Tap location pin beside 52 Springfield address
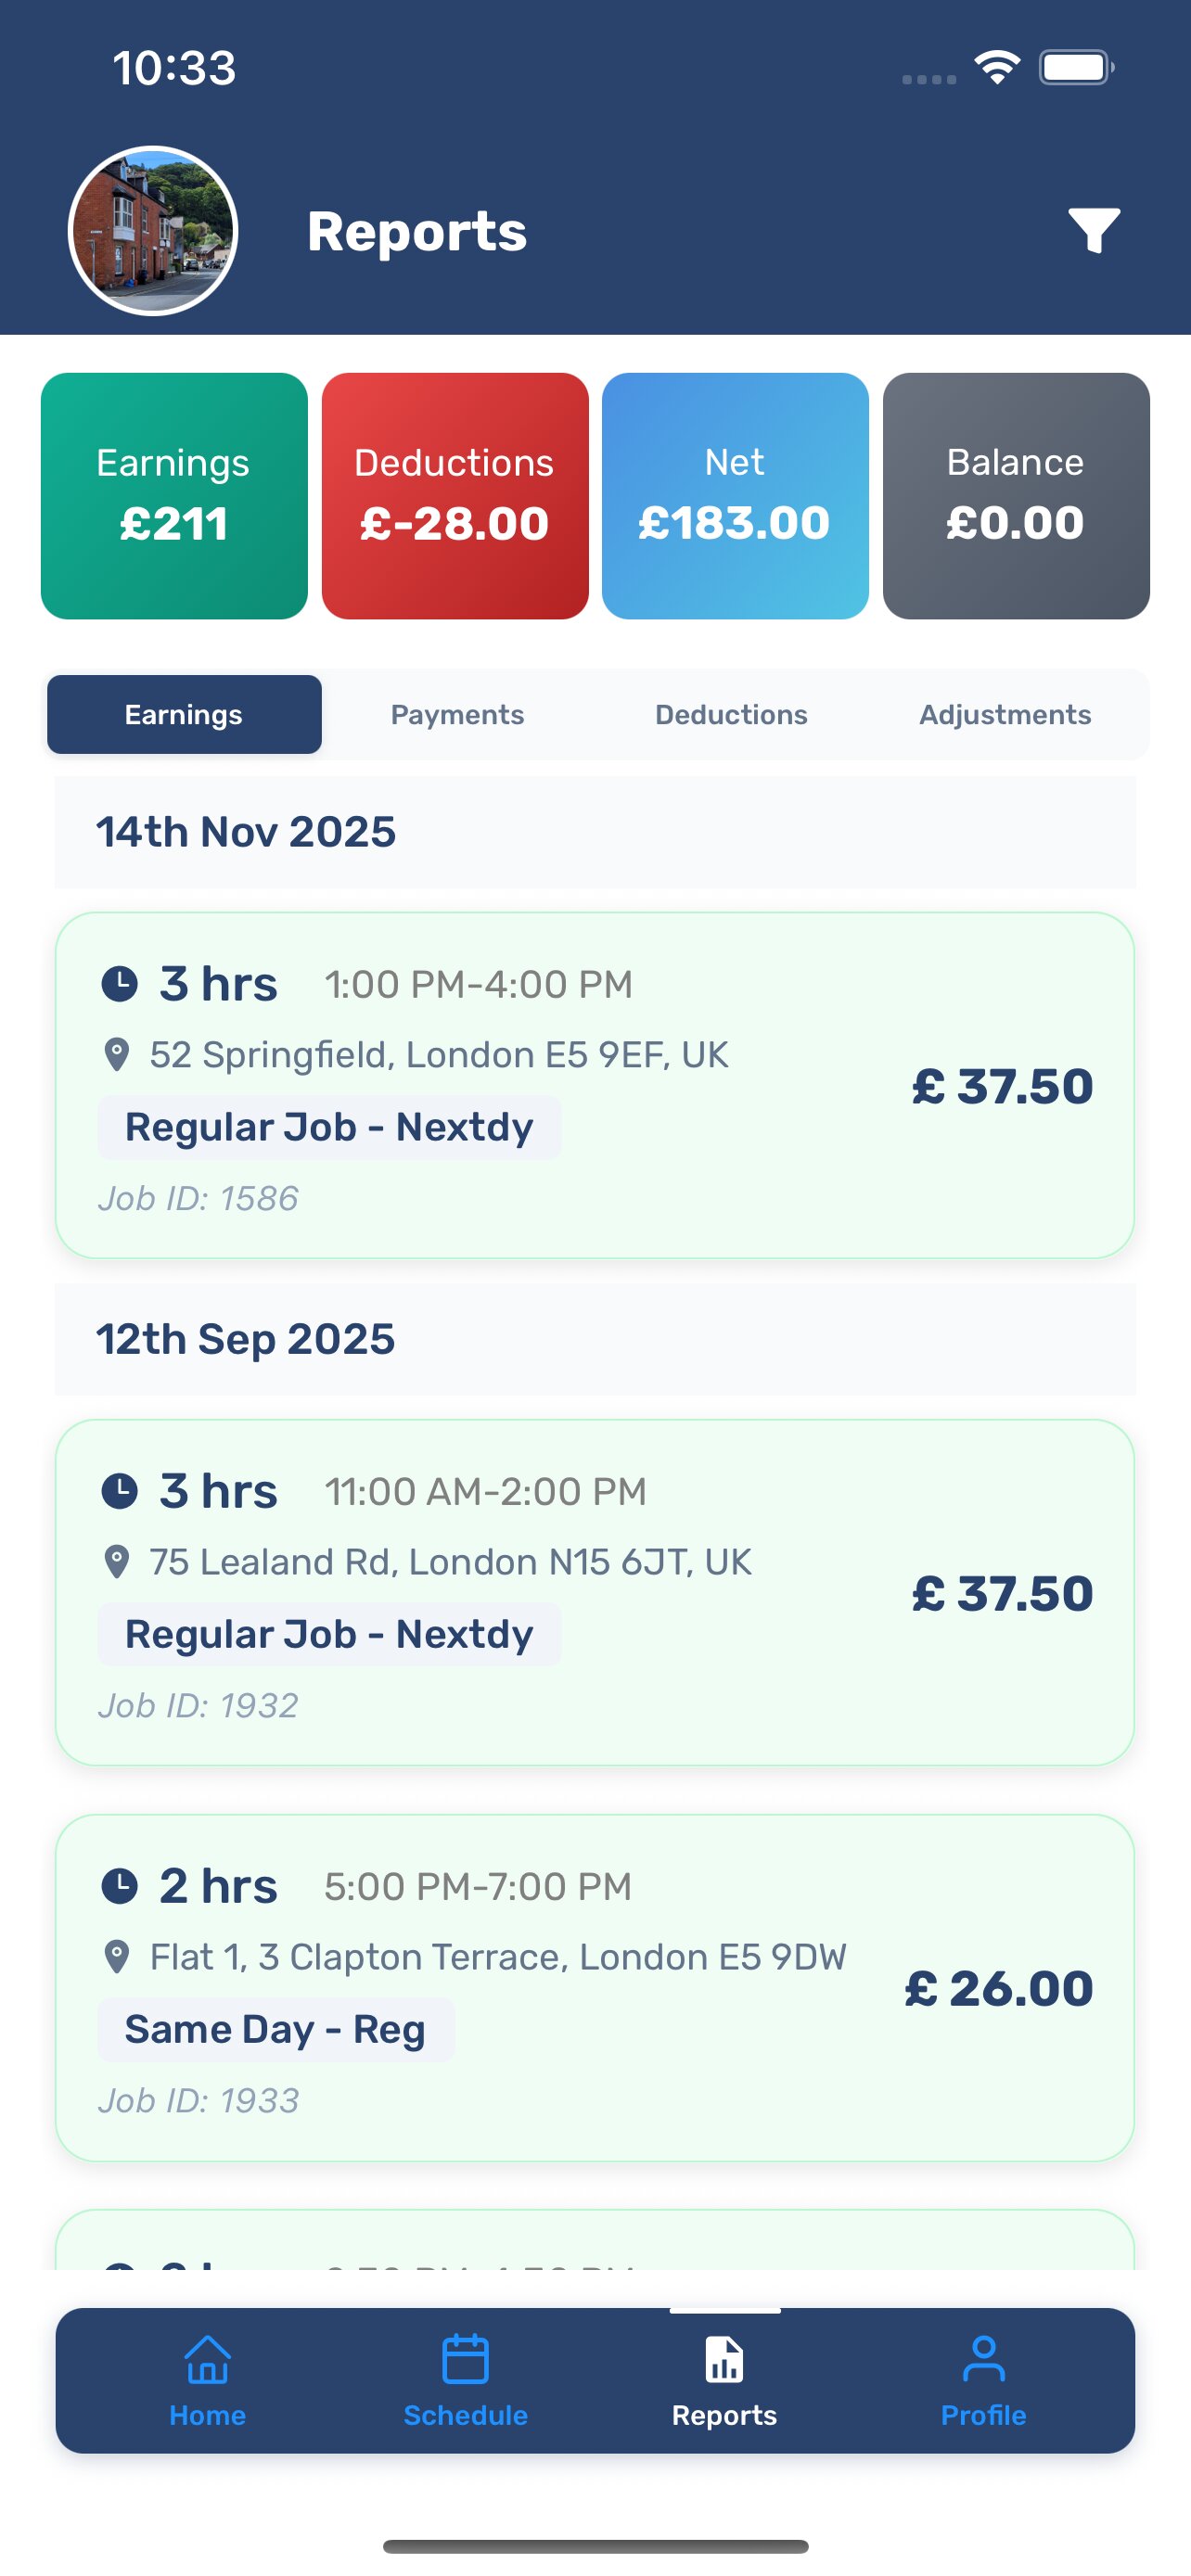This screenshot has width=1191, height=2576. click(117, 1055)
